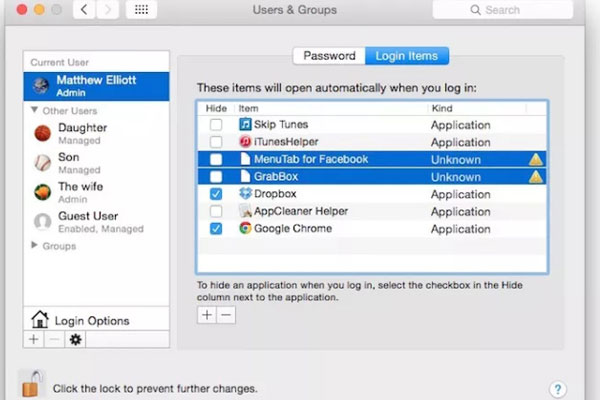Expand the Groups disclosure triangle
This screenshot has height=400, width=600.
34,245
